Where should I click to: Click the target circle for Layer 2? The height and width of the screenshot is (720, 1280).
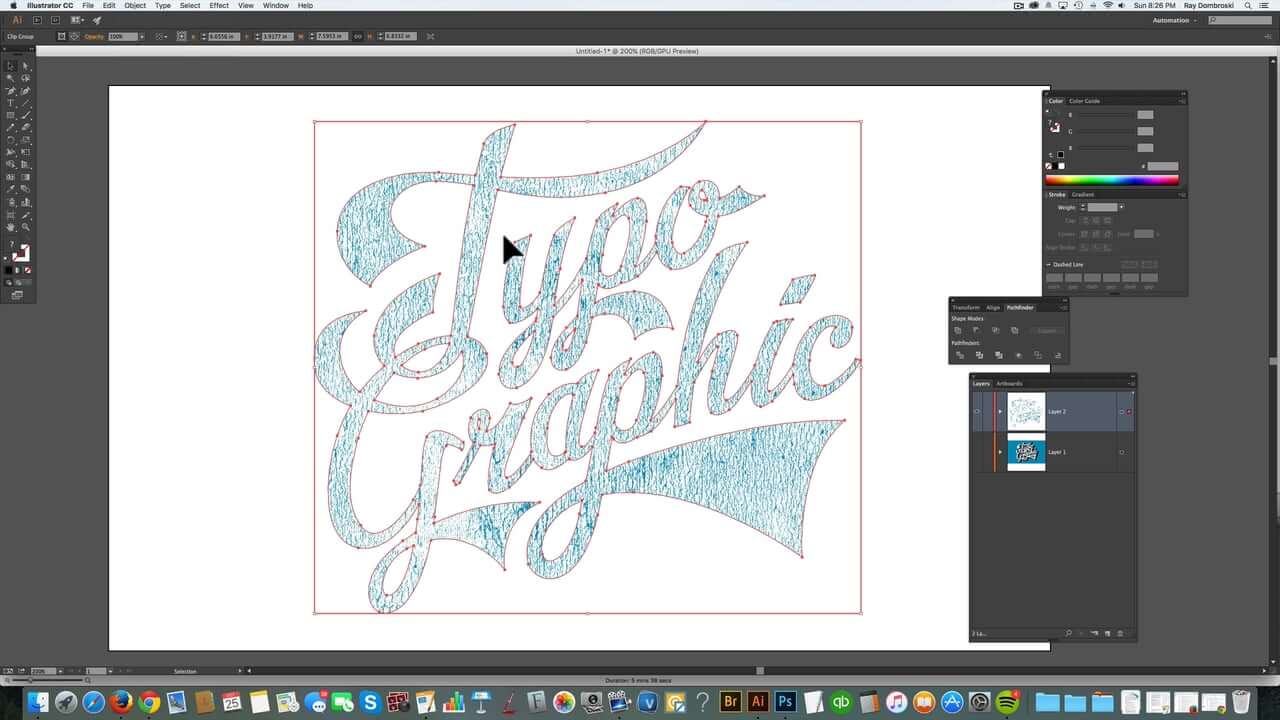pos(1121,411)
